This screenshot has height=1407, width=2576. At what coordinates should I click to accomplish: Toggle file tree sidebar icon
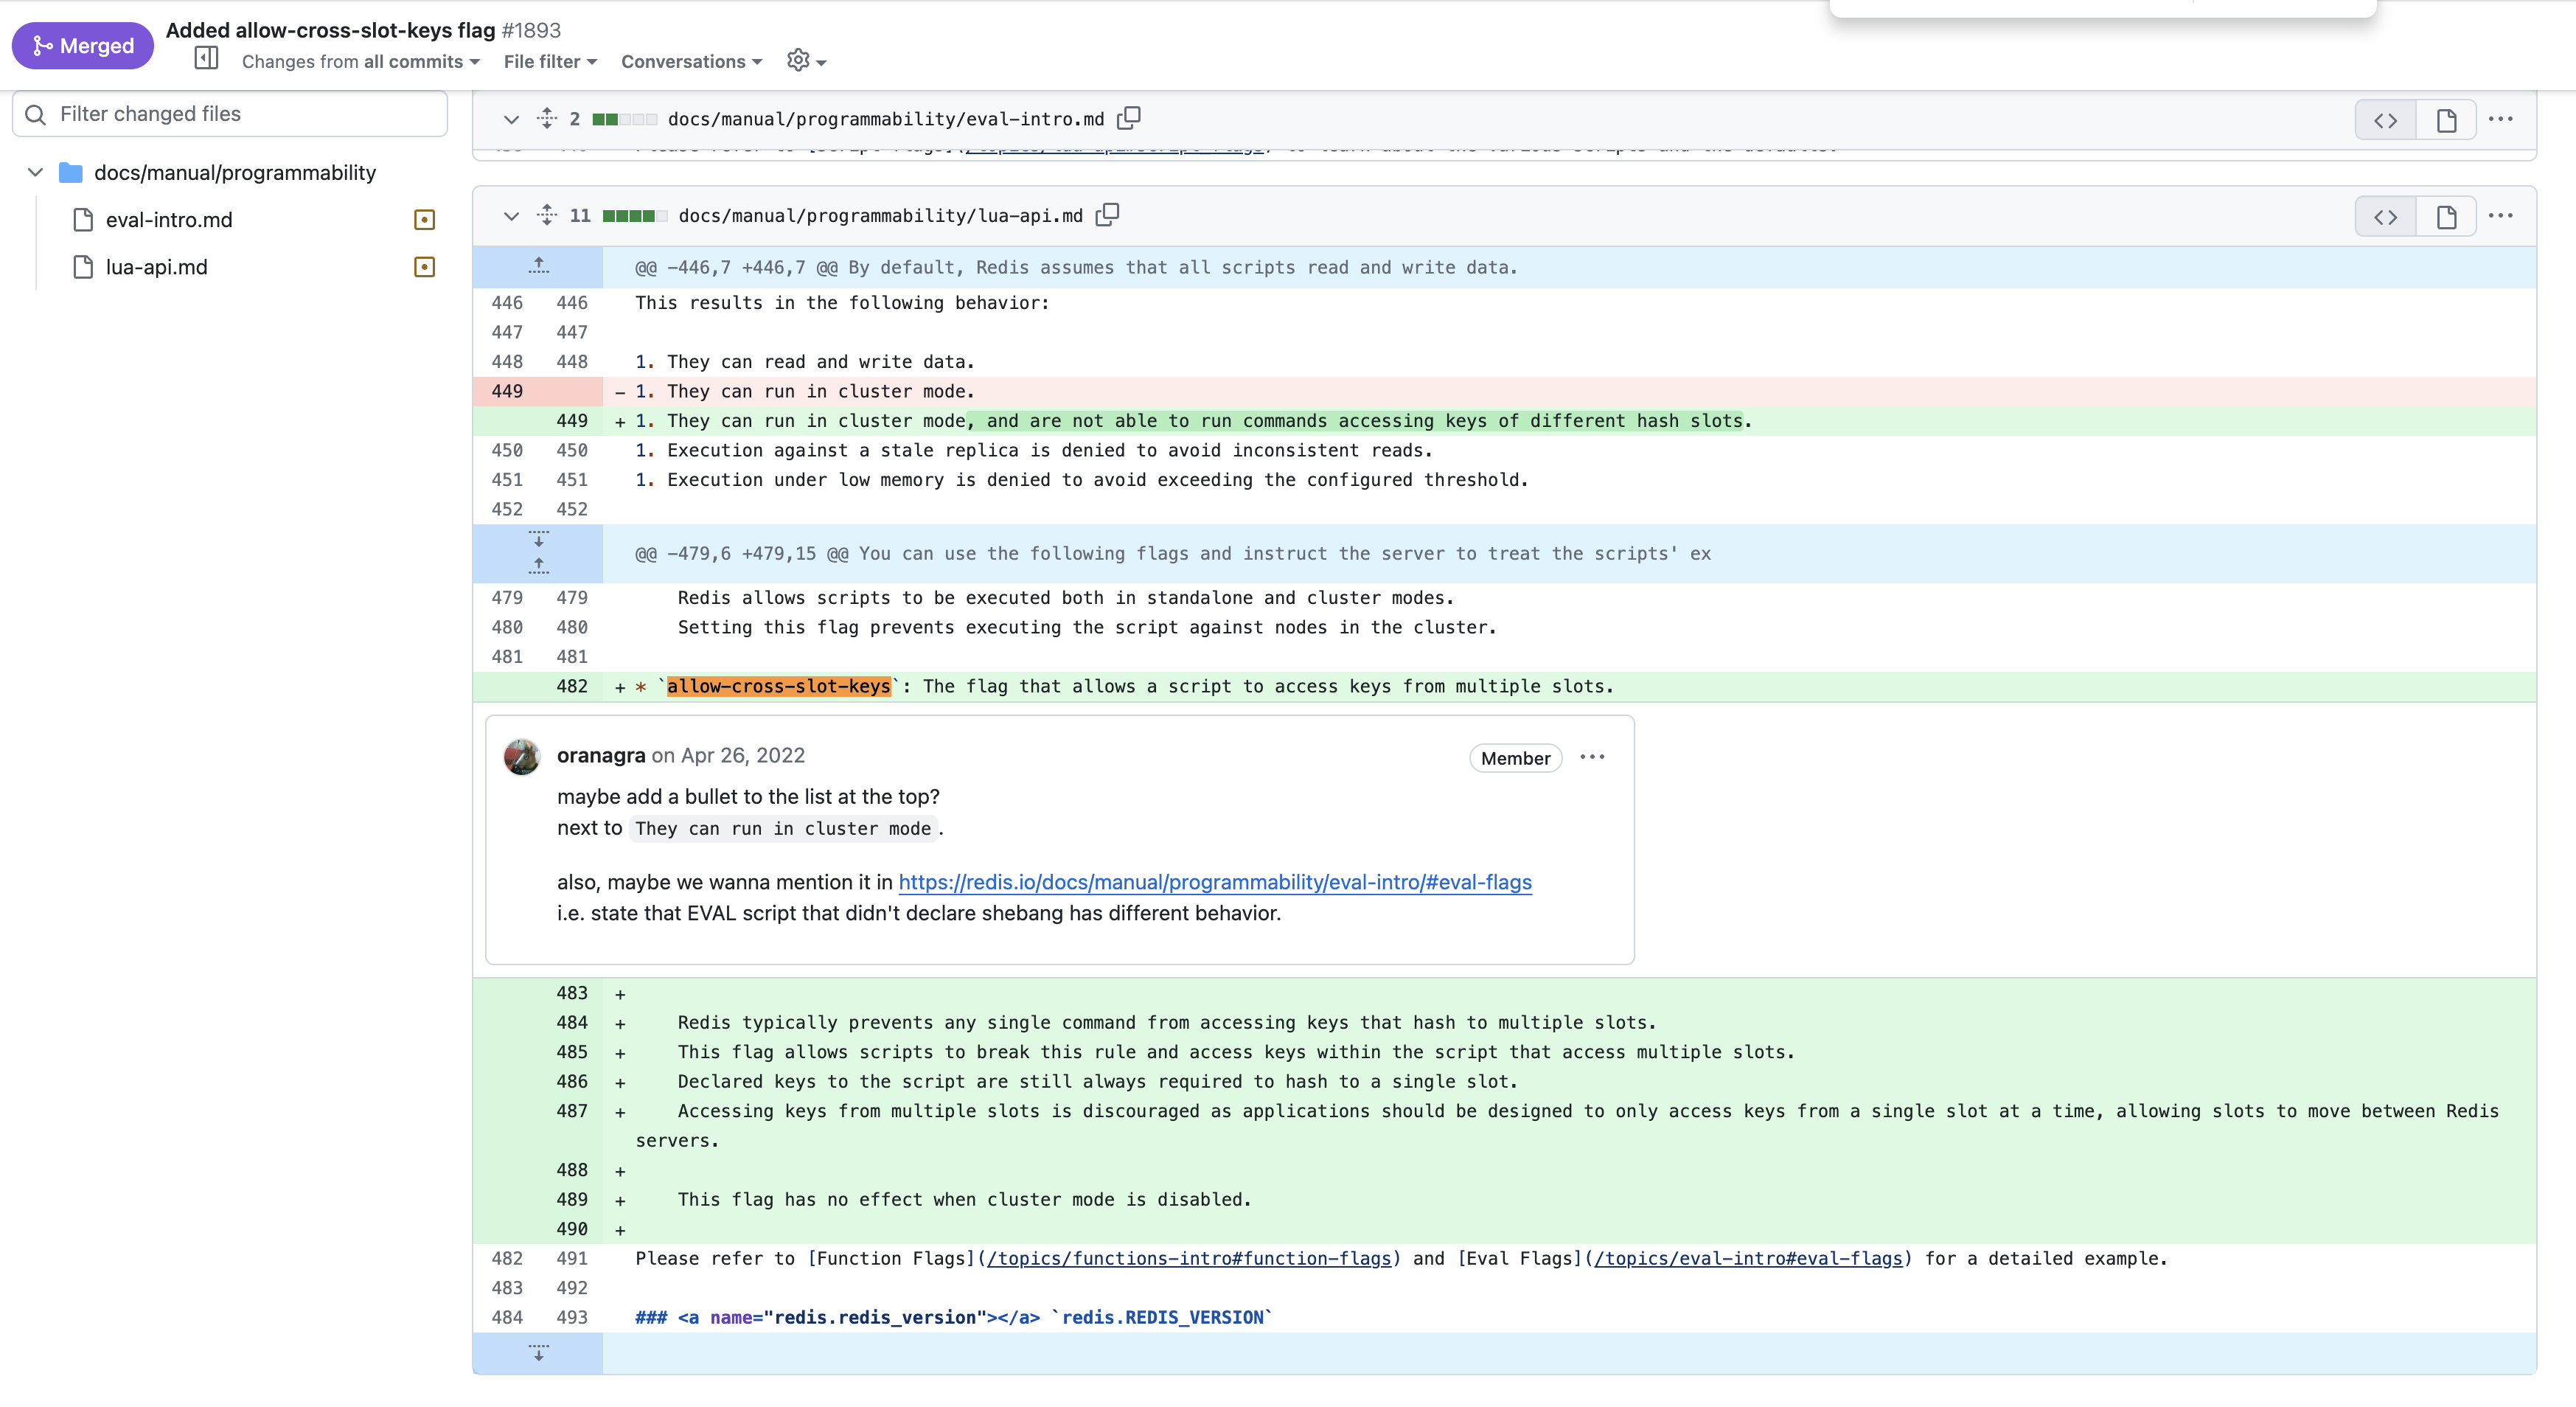[206, 59]
